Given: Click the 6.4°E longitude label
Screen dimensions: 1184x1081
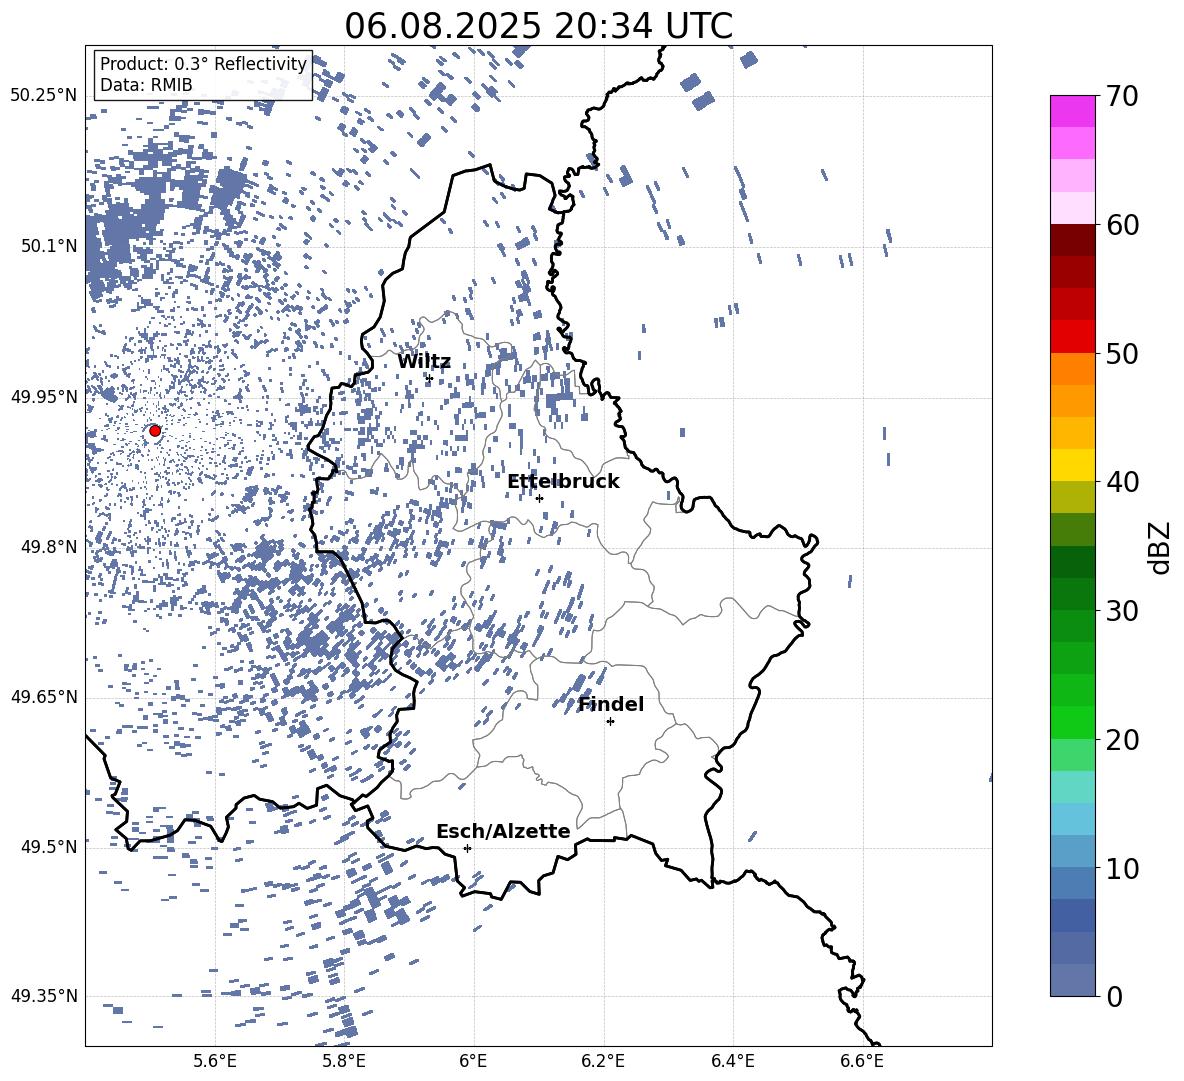Looking at the screenshot, I should pos(733,1061).
